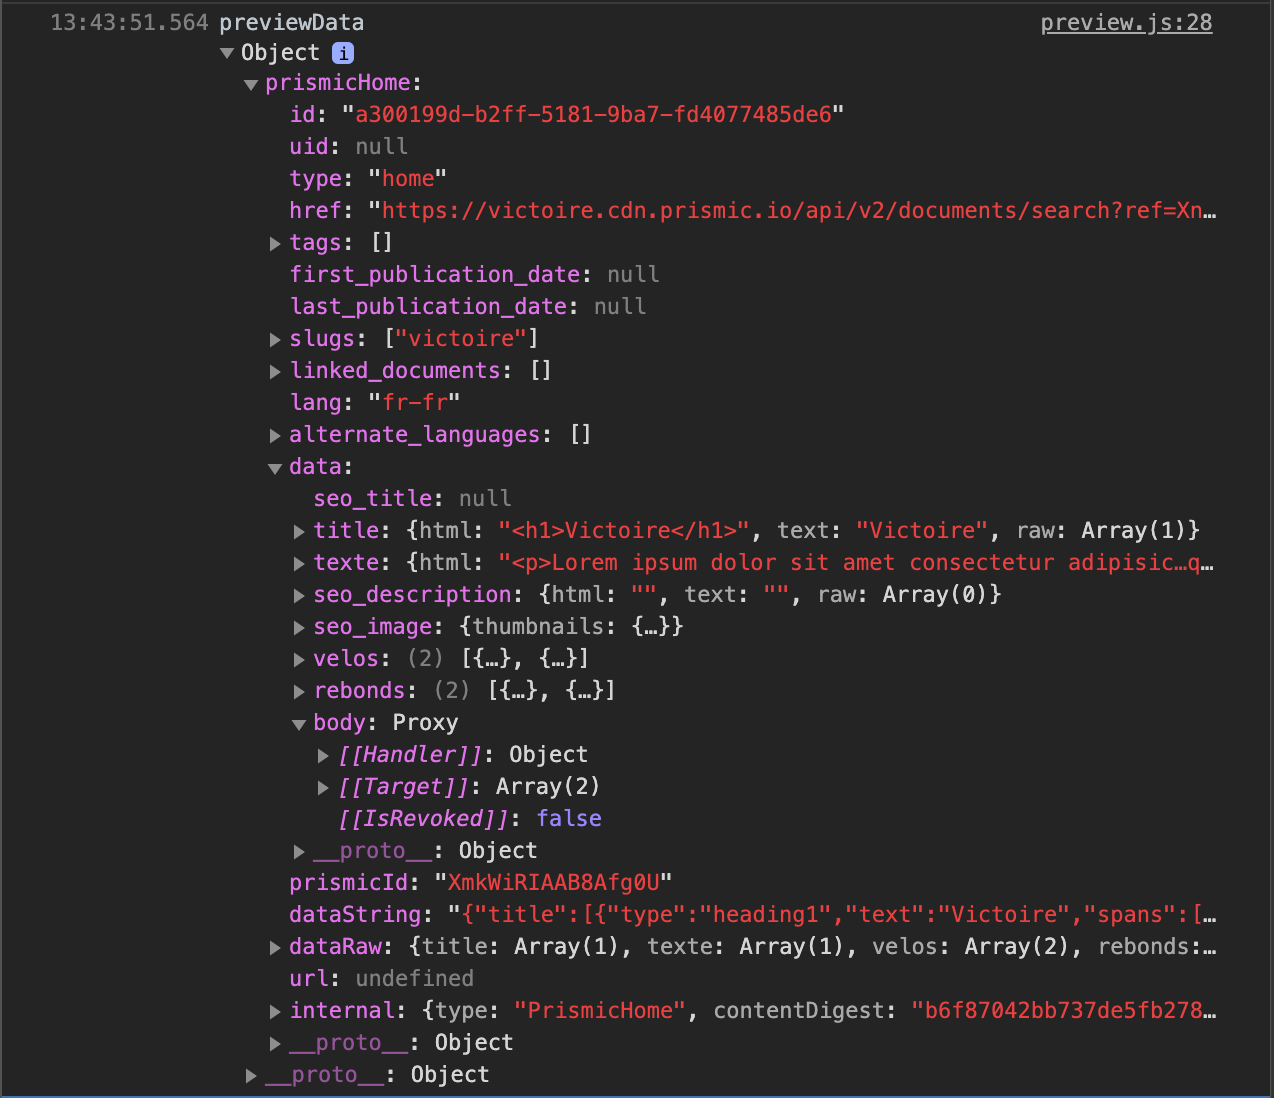Expand the tags array
The height and width of the screenshot is (1098, 1274).
[x=275, y=243]
